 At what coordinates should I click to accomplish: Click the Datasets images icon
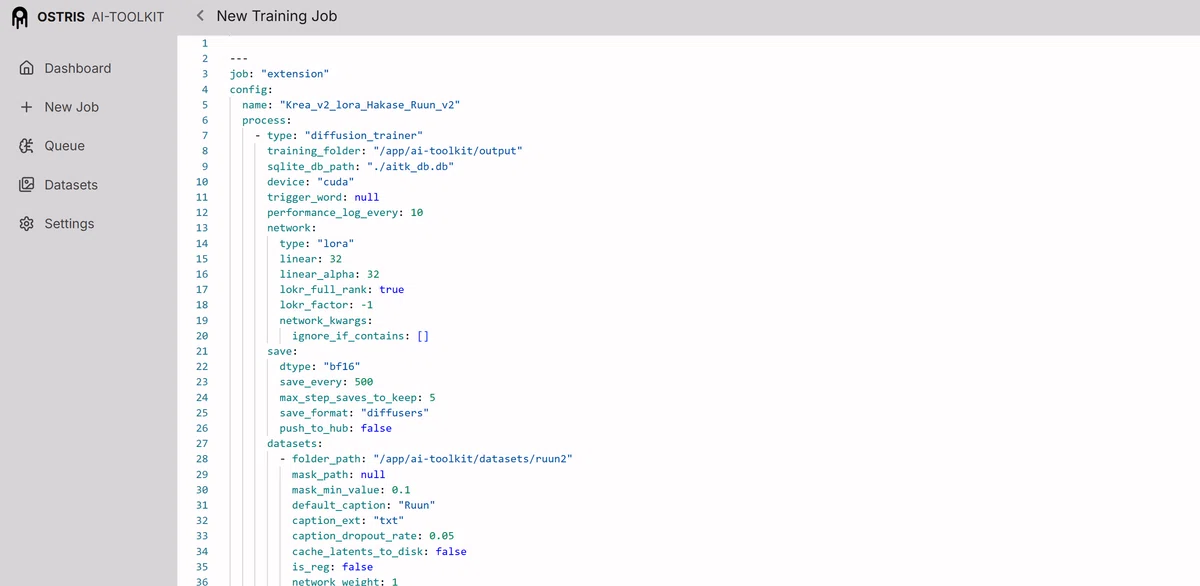pos(27,185)
